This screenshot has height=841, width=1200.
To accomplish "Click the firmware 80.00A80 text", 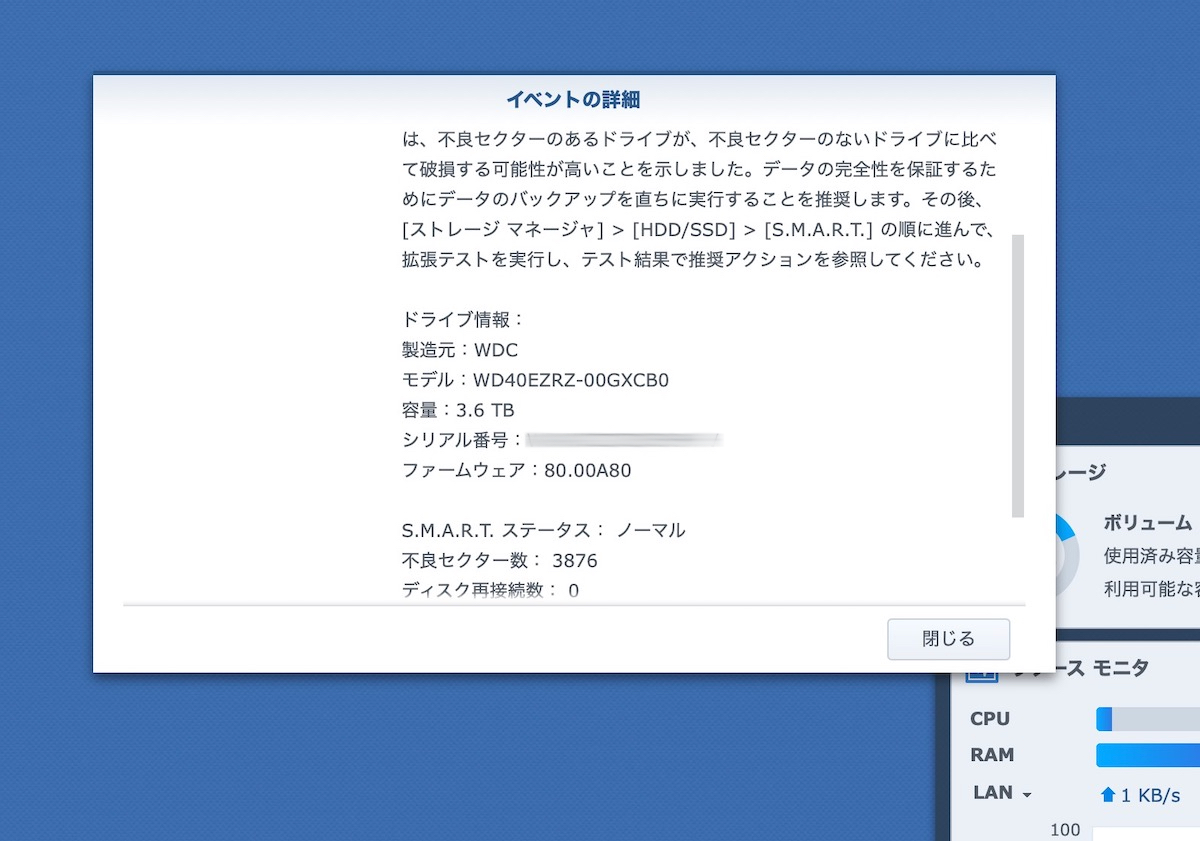I will click(587, 470).
